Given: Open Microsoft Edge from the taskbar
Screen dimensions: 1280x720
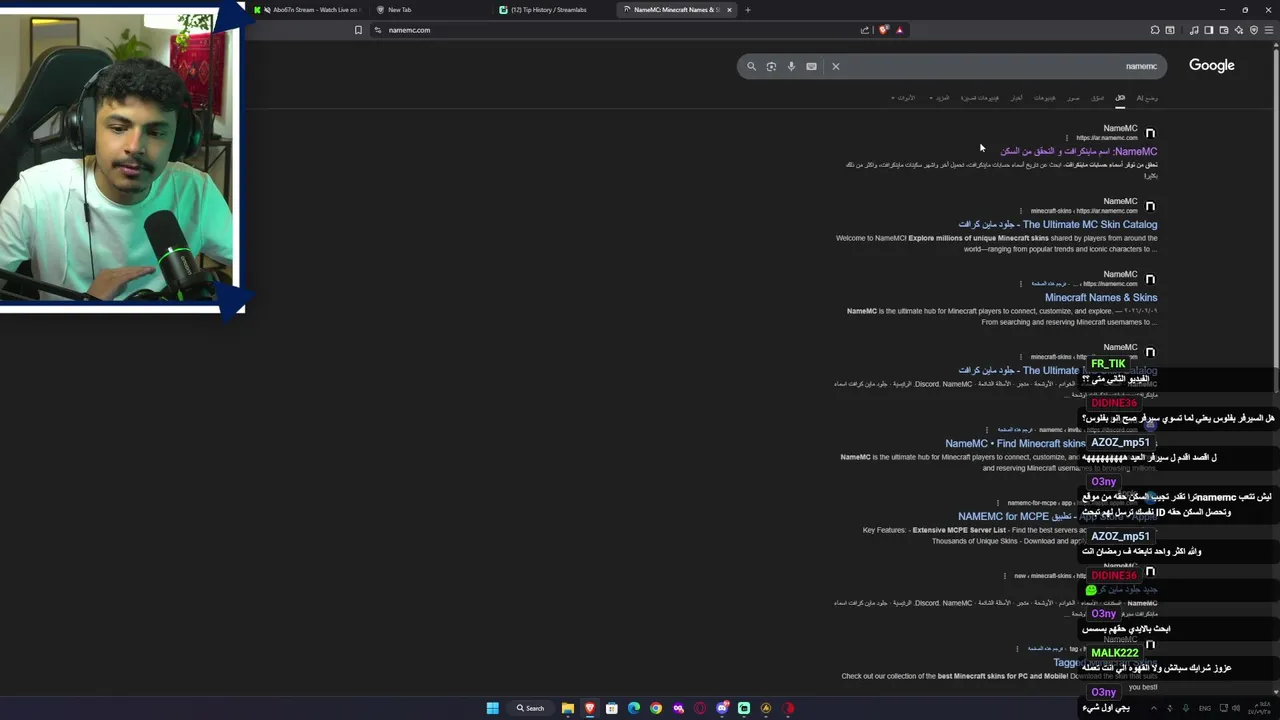Looking at the screenshot, I should point(633,708).
